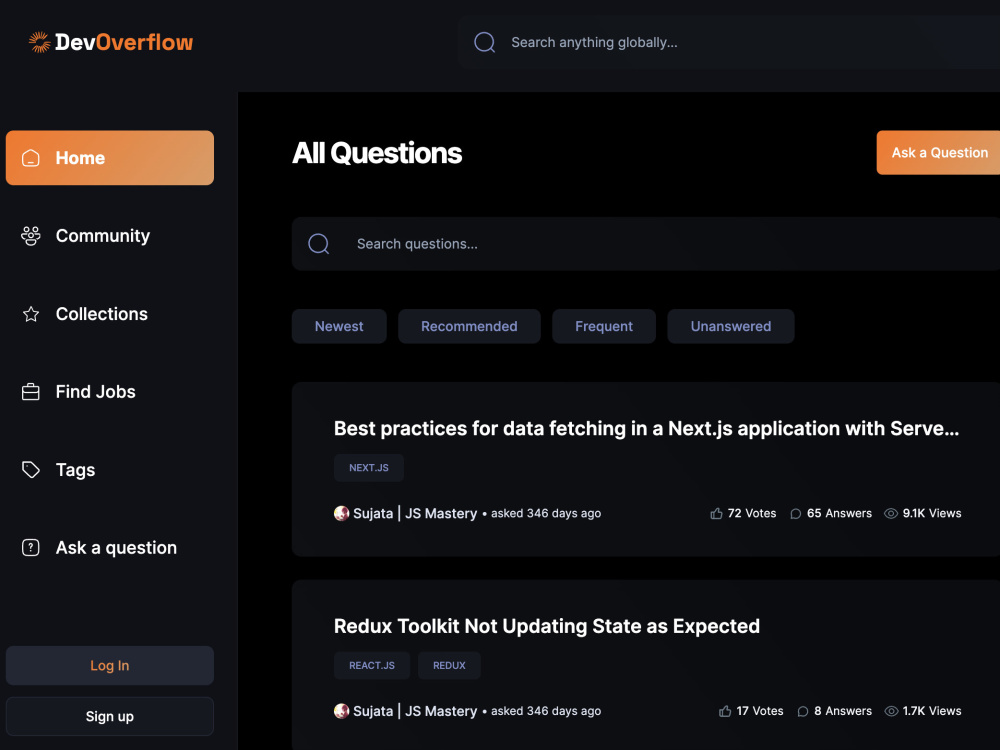Click the question mark icon in the sidebar
The width and height of the screenshot is (1000, 750).
click(31, 548)
